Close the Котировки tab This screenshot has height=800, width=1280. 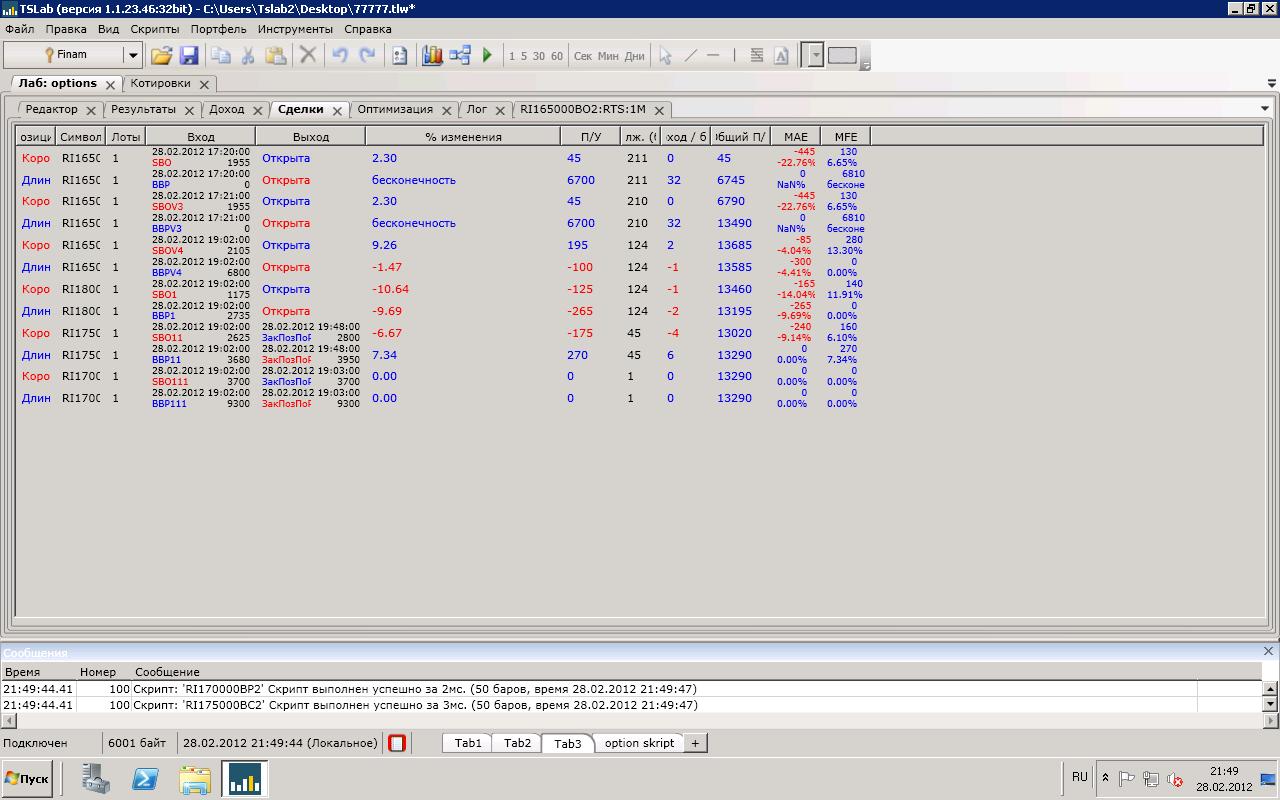pos(204,84)
